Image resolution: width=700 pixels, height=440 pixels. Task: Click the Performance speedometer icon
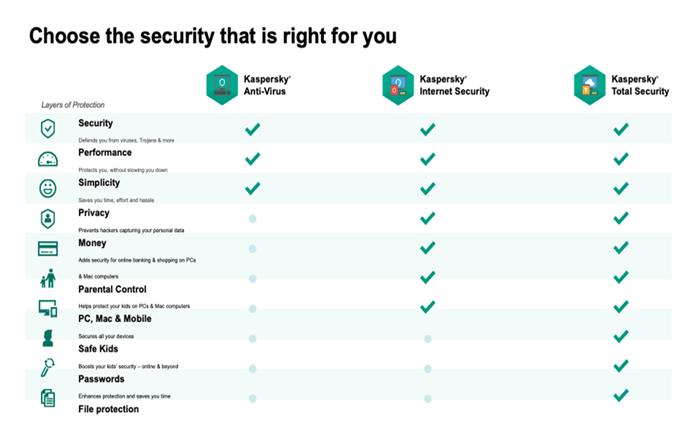click(x=48, y=159)
